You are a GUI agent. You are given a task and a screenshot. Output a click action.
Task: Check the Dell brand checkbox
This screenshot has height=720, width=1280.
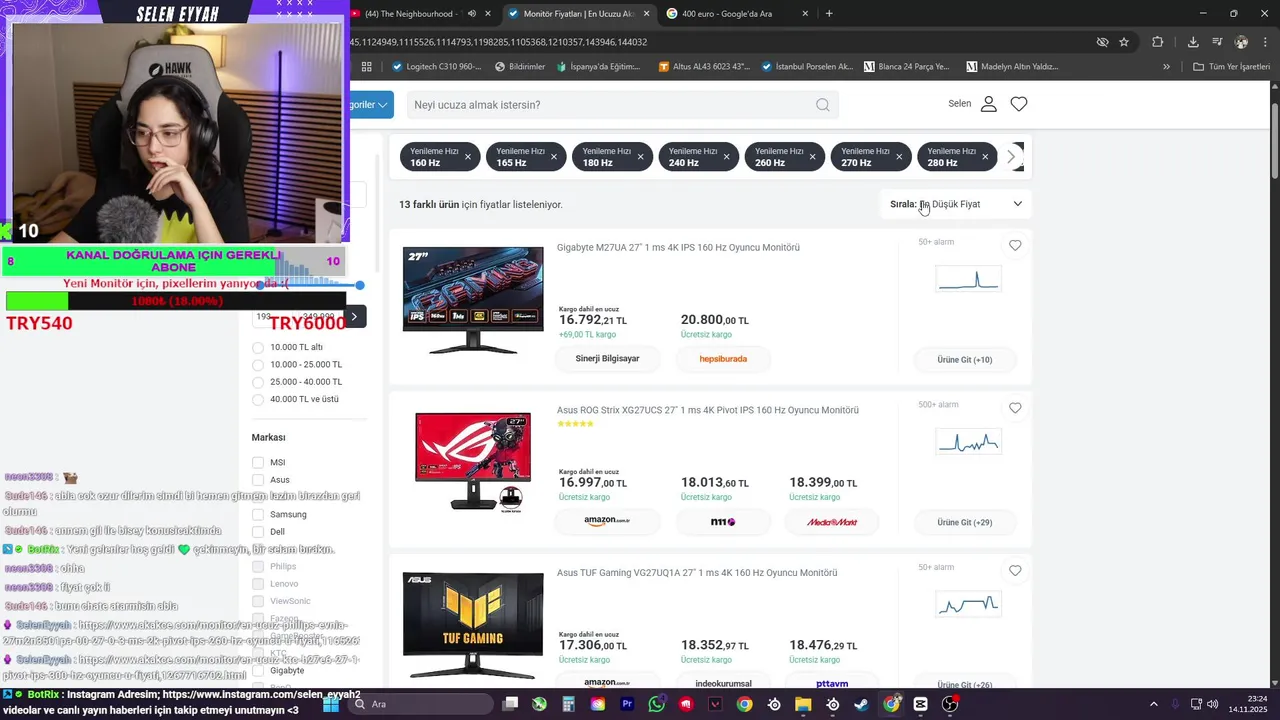[258, 532]
